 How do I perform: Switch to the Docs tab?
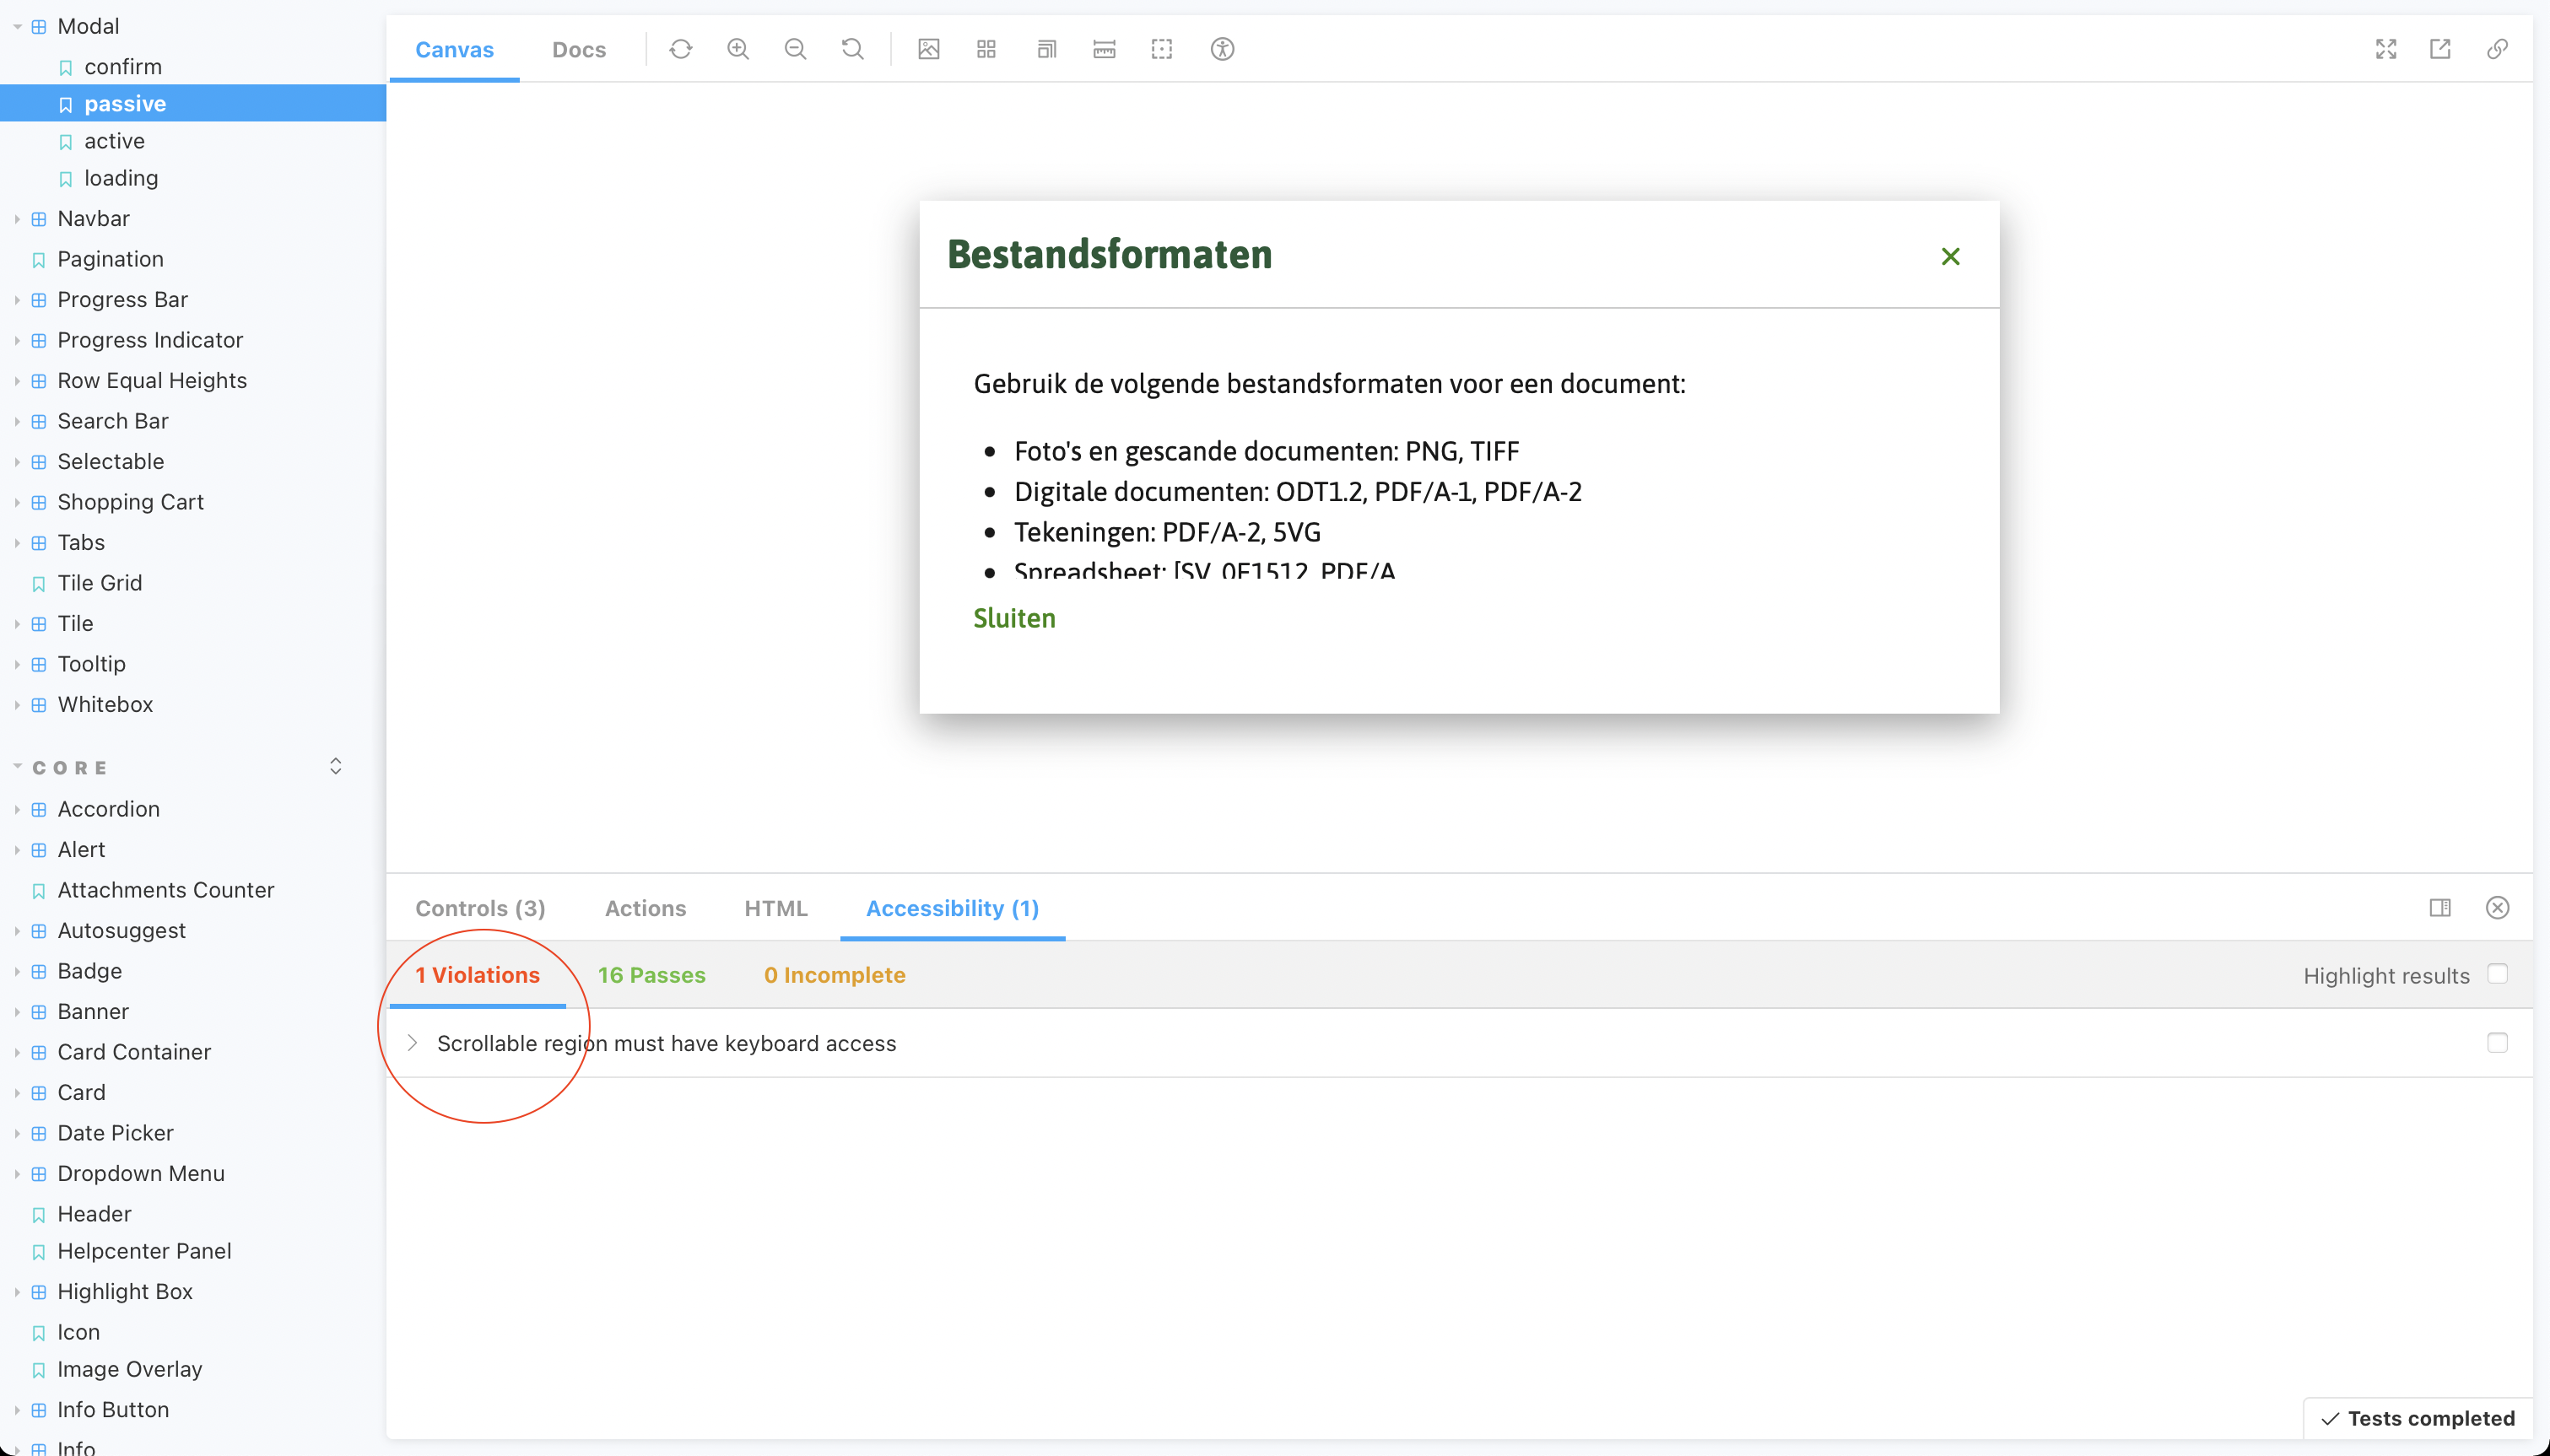(x=579, y=49)
